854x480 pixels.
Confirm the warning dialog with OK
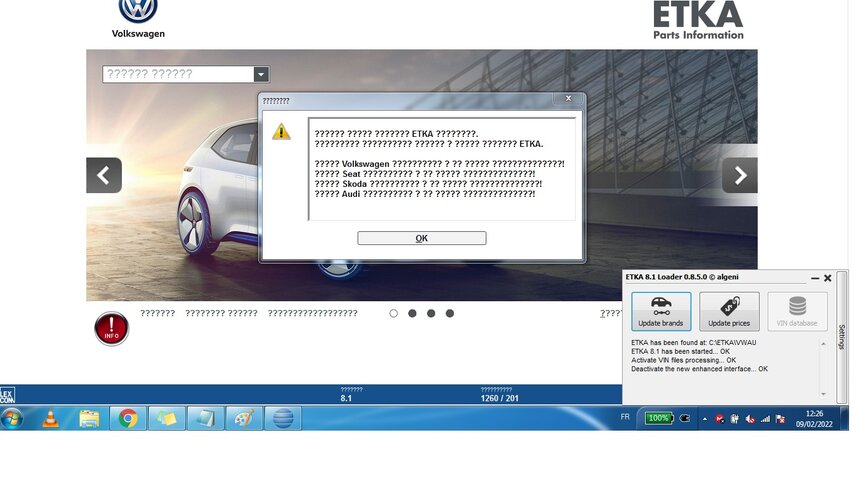tap(422, 238)
